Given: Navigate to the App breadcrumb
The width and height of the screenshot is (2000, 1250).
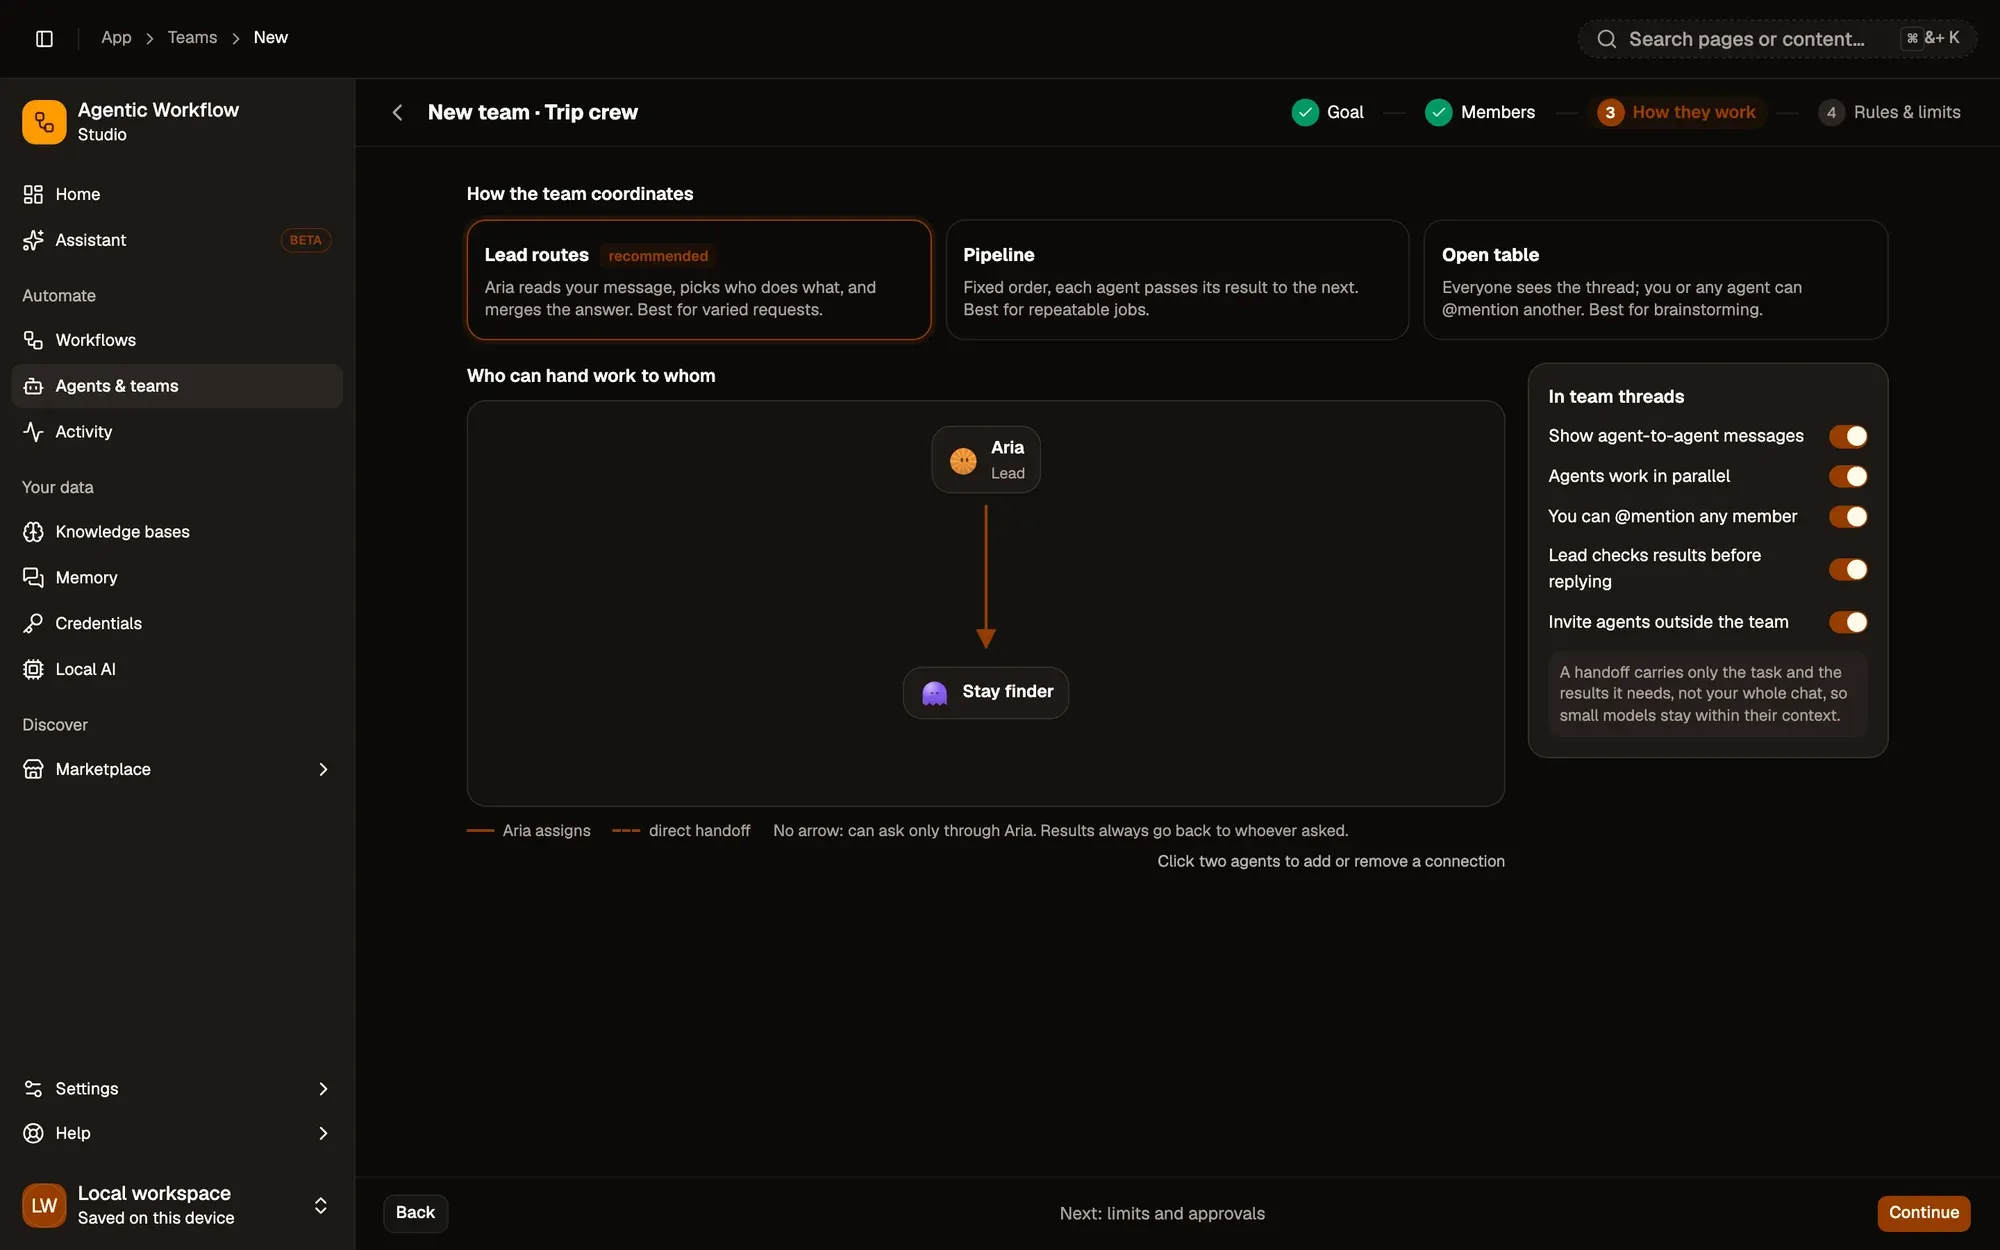Looking at the screenshot, I should coord(116,38).
